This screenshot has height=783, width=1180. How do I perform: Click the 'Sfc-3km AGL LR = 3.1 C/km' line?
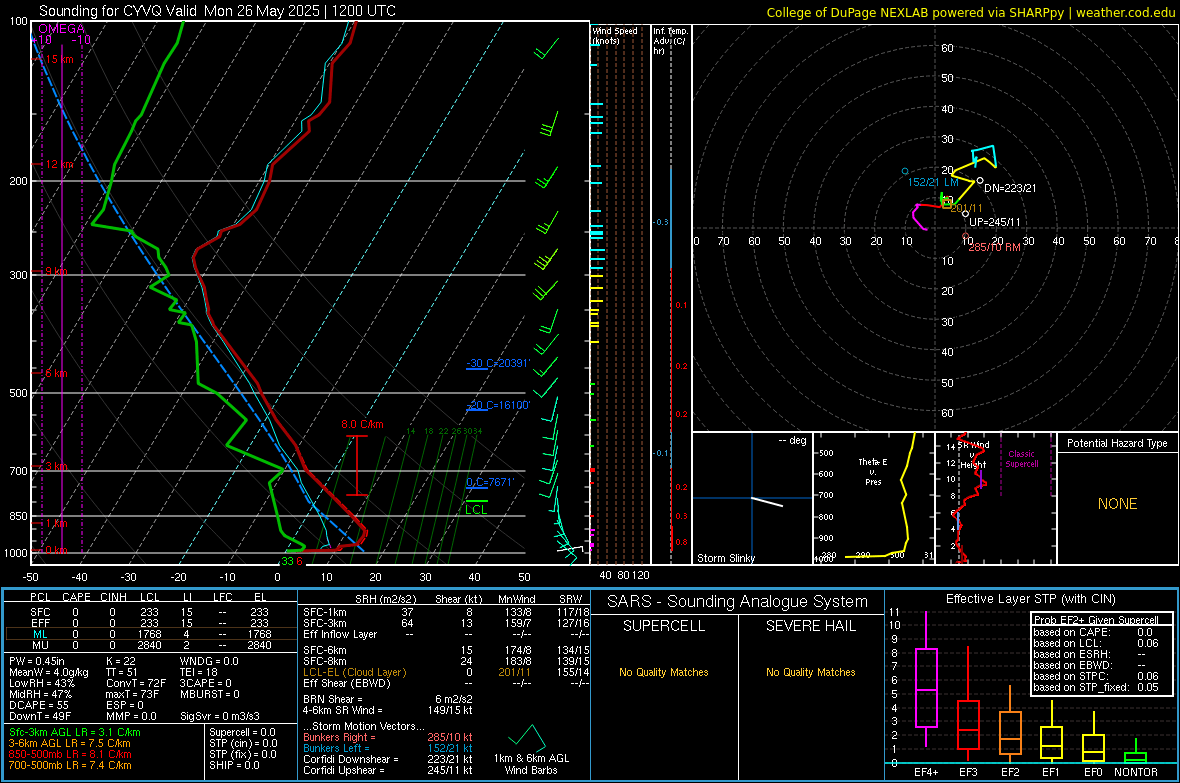pyautogui.click(x=75, y=733)
